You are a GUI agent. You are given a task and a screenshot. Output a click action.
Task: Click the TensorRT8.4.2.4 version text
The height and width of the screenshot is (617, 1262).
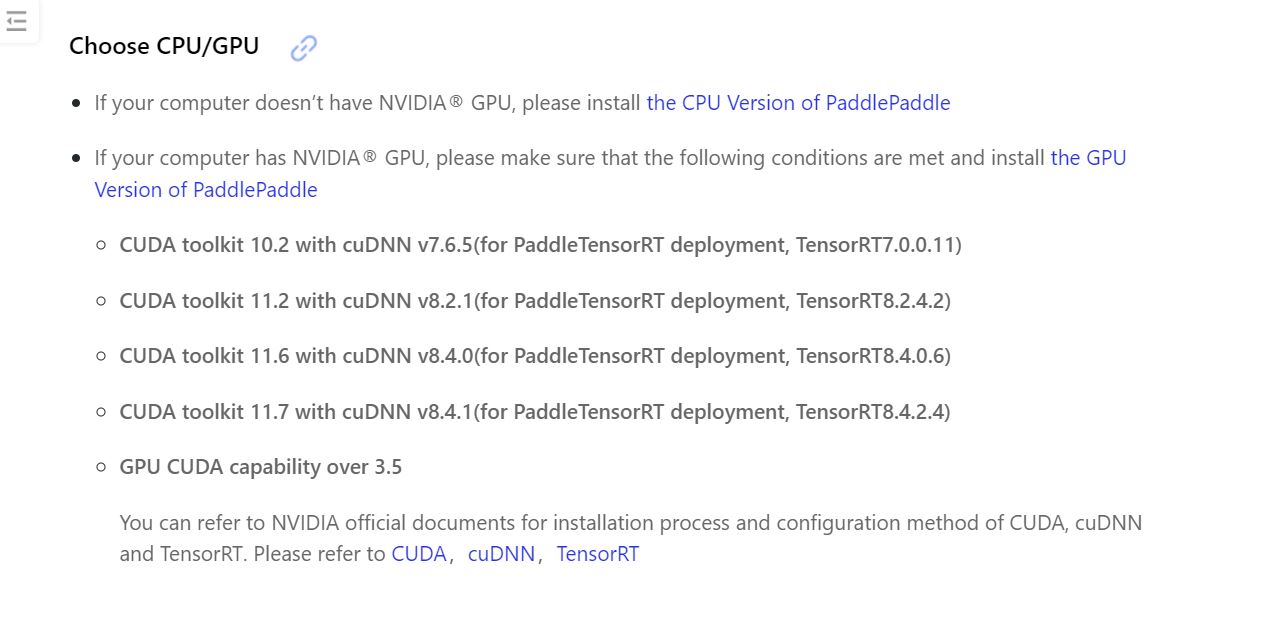(x=870, y=412)
